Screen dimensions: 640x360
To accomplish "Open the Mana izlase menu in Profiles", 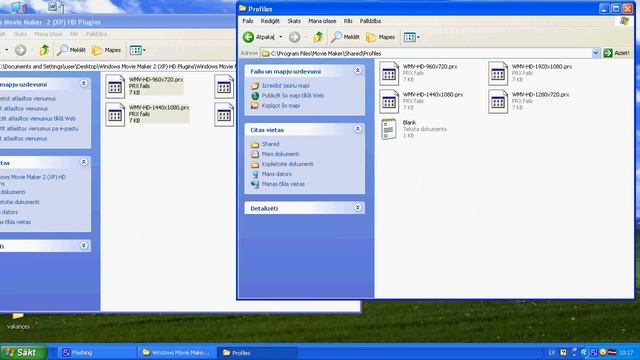I will [x=322, y=21].
